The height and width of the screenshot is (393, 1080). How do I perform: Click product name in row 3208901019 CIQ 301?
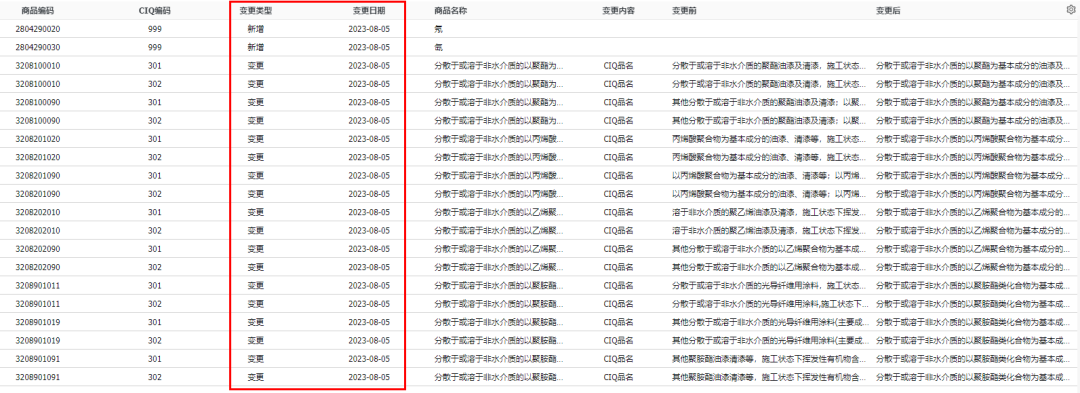(499, 322)
